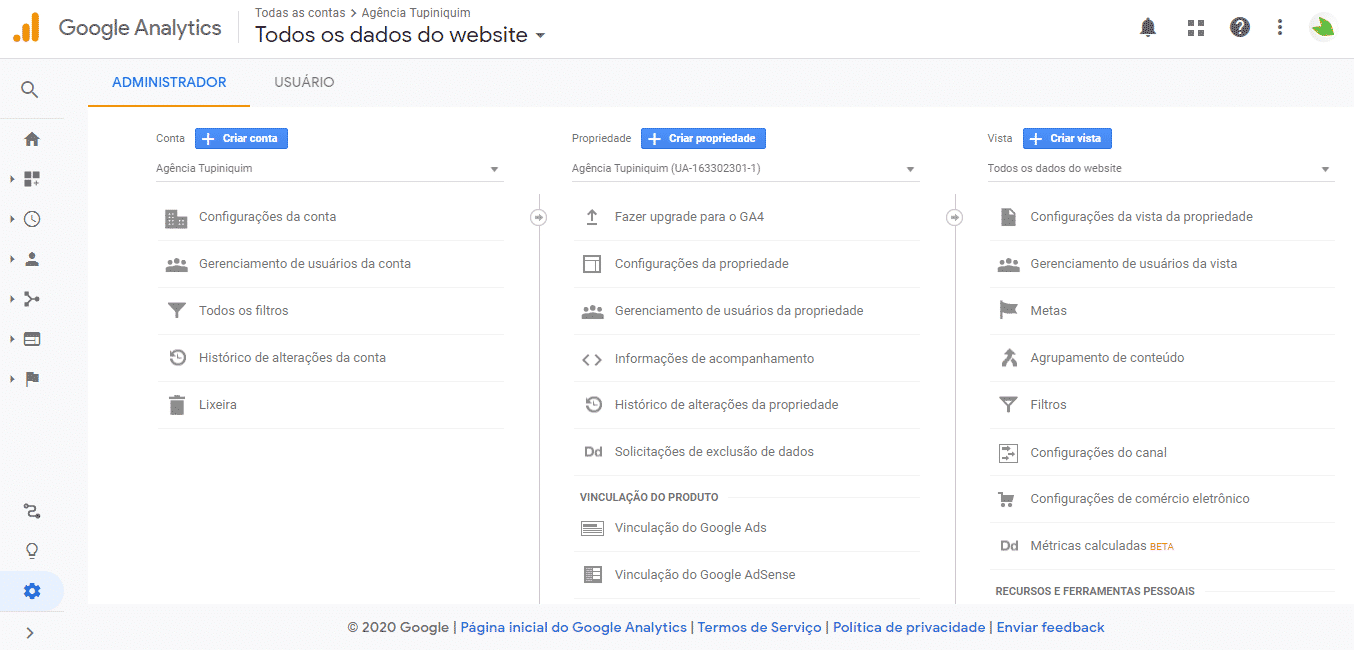Open the help question mark icon
Image resolution: width=1354 pixels, height=650 pixels.
pyautogui.click(x=1240, y=28)
